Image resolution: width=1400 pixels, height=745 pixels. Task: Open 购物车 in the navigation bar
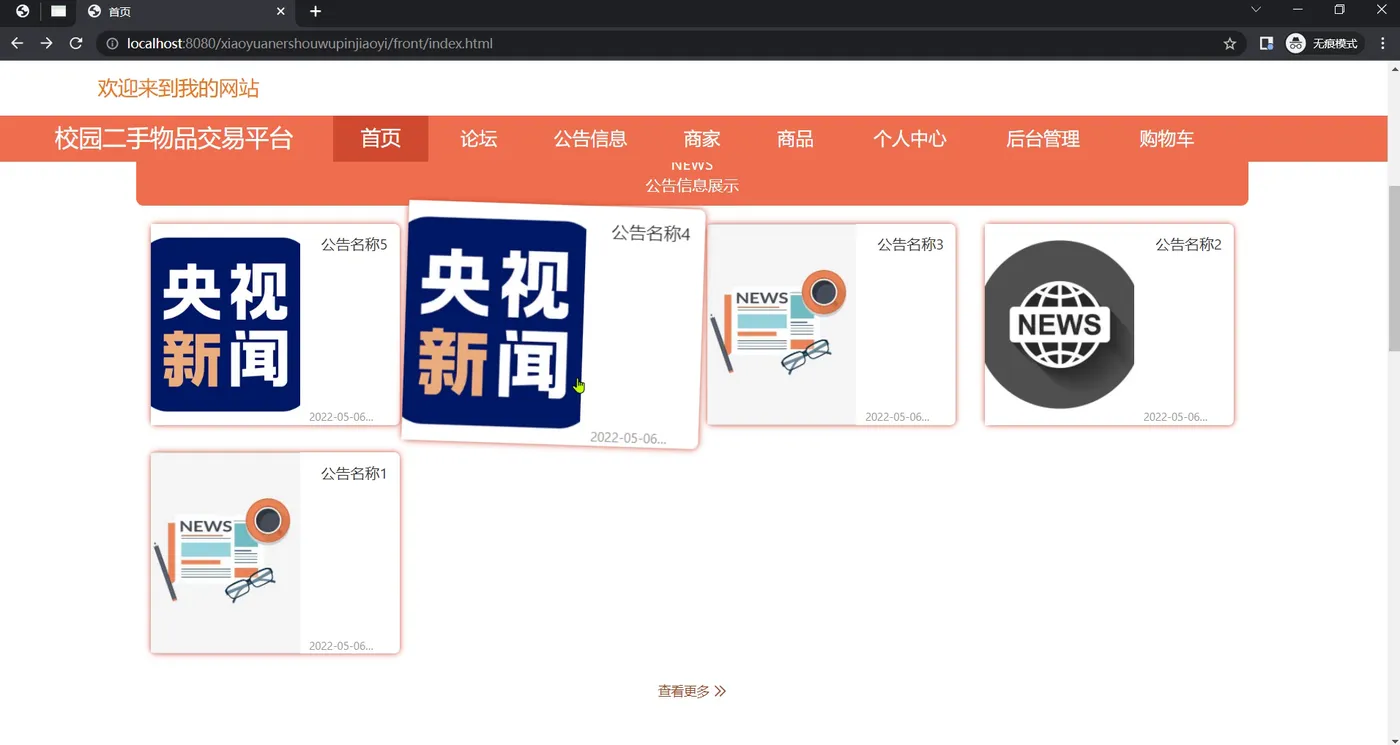point(1167,139)
